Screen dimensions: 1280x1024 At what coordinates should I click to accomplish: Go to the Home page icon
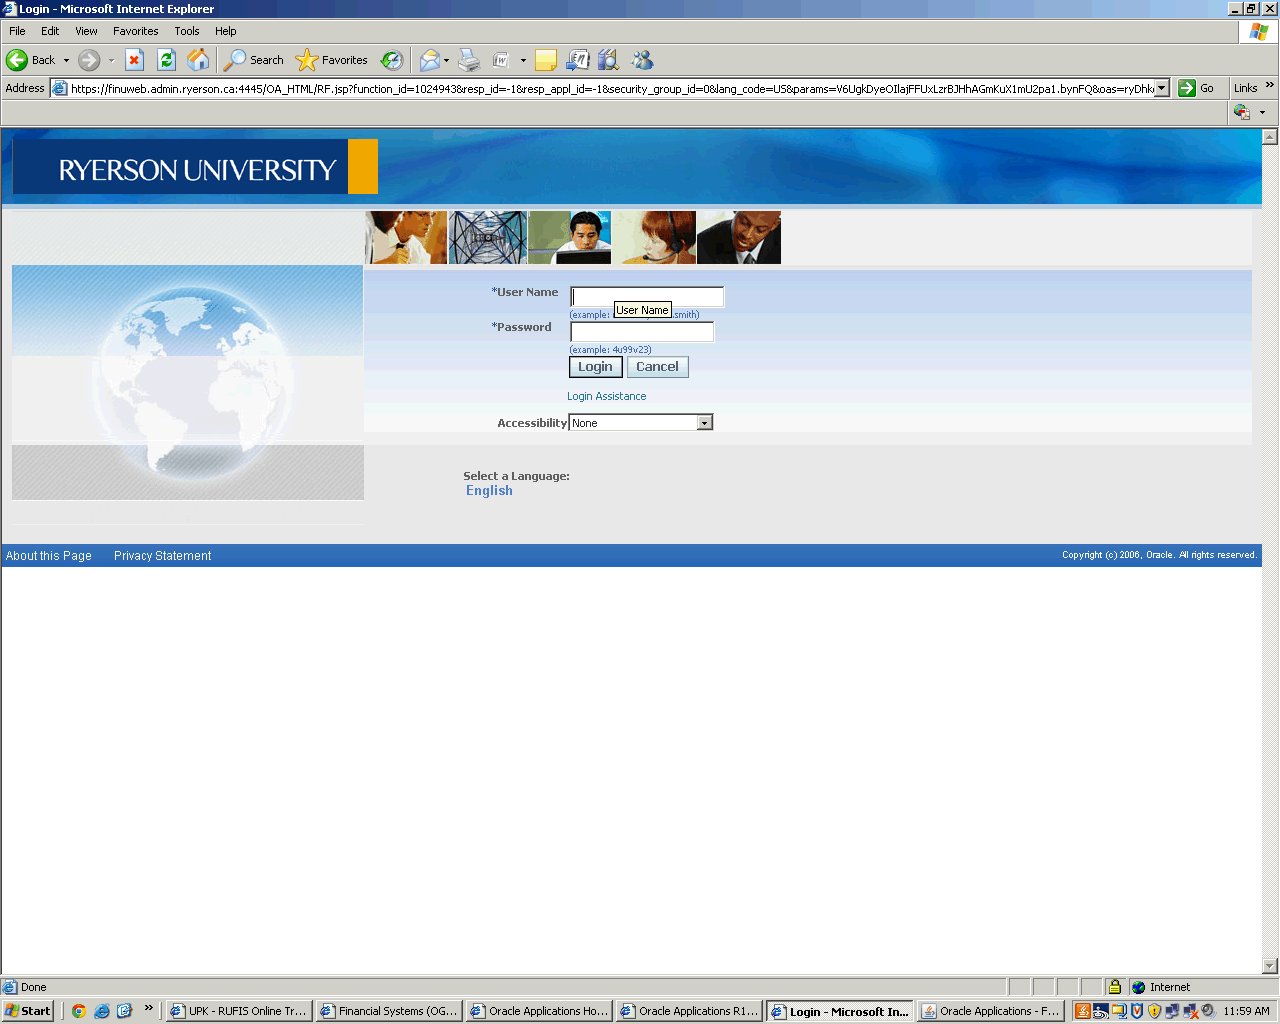(198, 60)
